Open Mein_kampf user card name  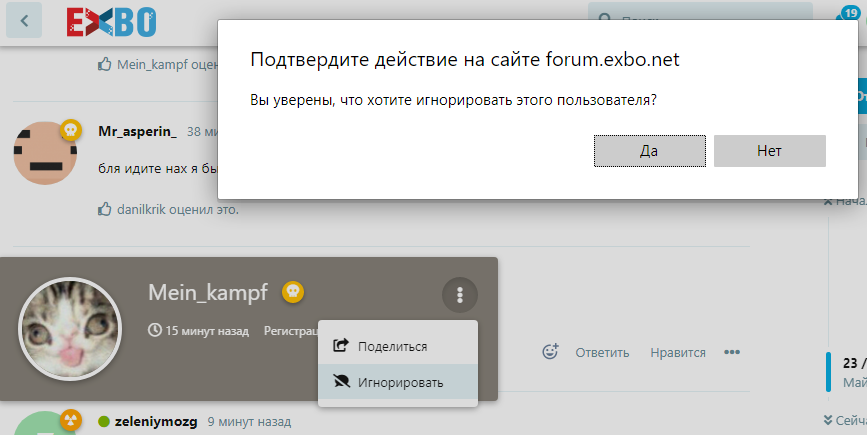[208, 292]
